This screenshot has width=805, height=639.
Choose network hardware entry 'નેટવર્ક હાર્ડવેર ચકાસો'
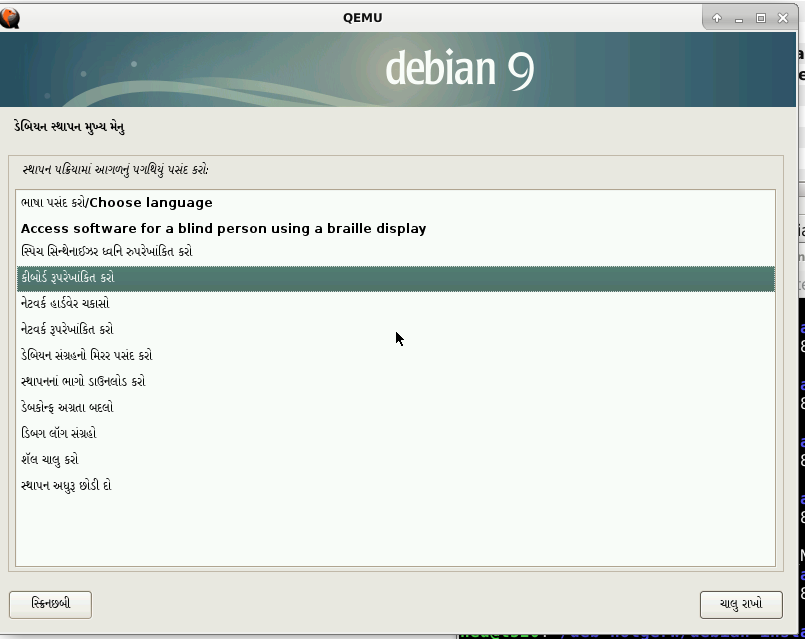point(395,304)
